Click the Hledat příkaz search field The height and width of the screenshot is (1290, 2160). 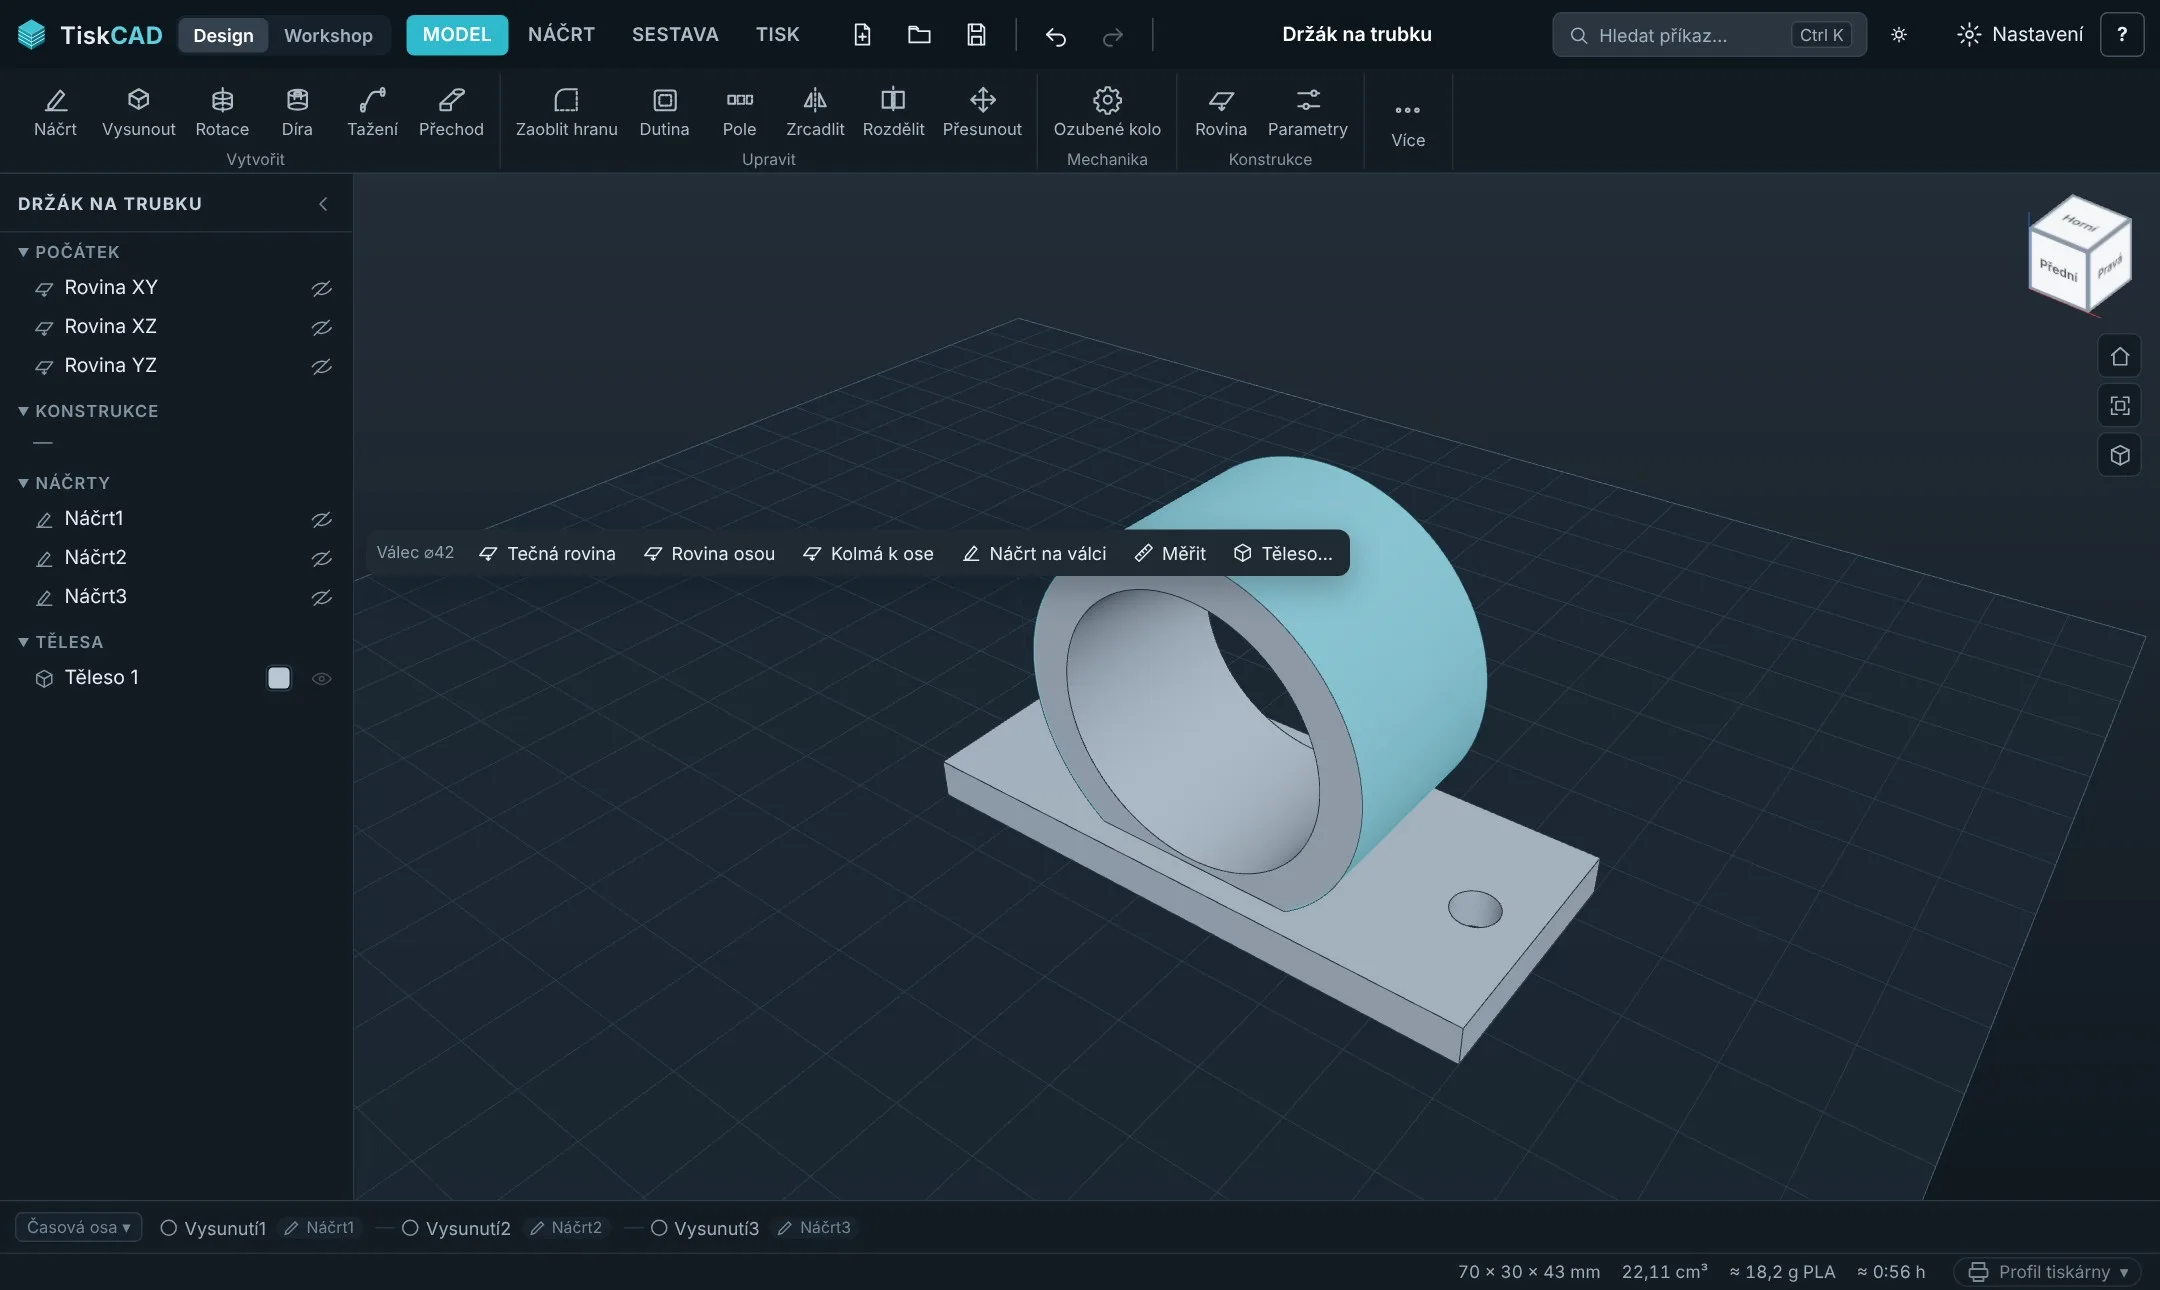coord(1709,35)
